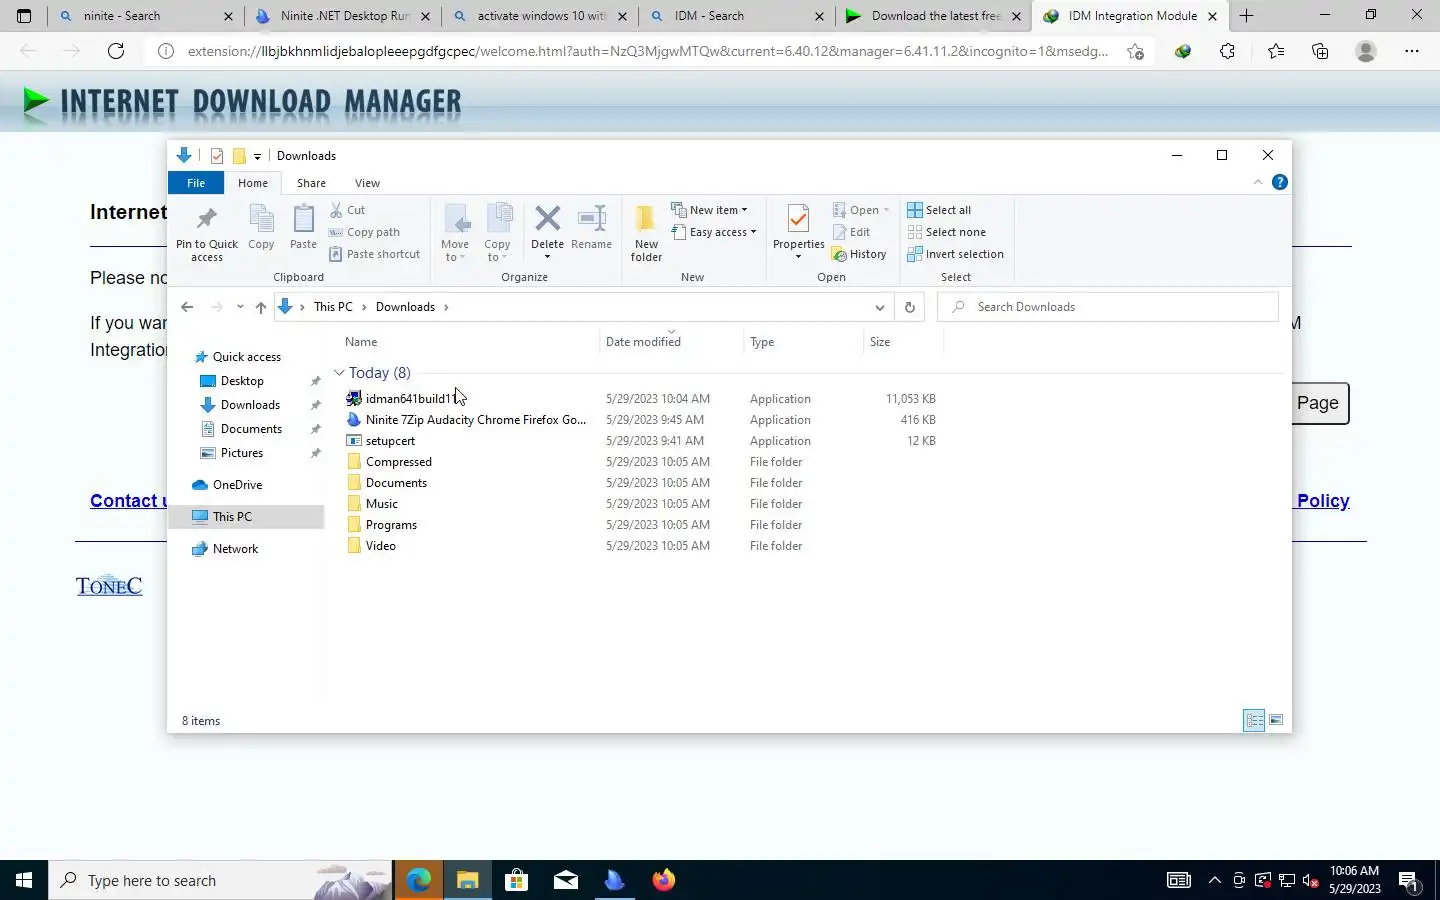Open the Move to dropdown
This screenshot has height=900, width=1440.
[455, 232]
